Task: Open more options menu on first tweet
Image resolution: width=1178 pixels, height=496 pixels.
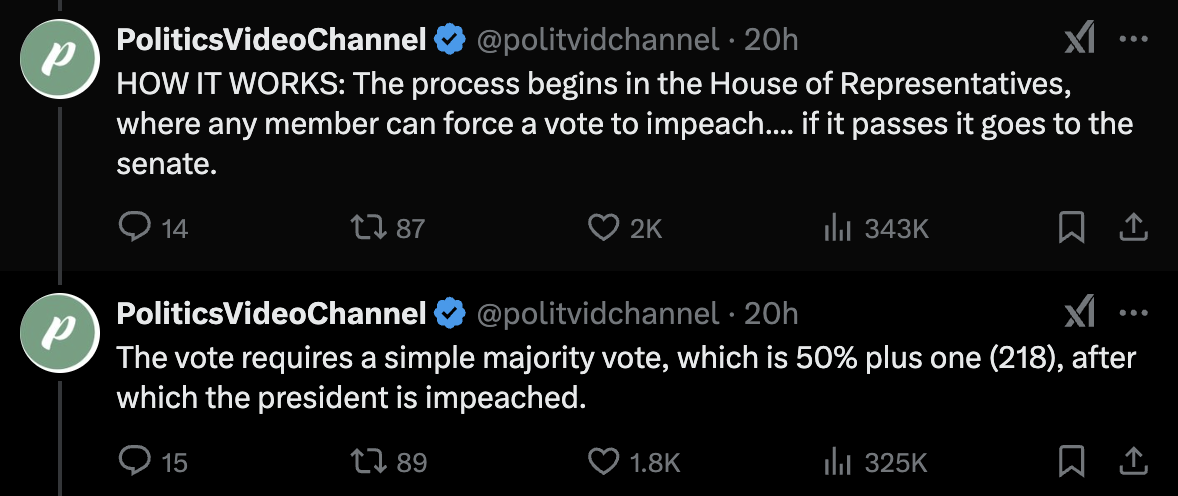Action: coord(1134,40)
